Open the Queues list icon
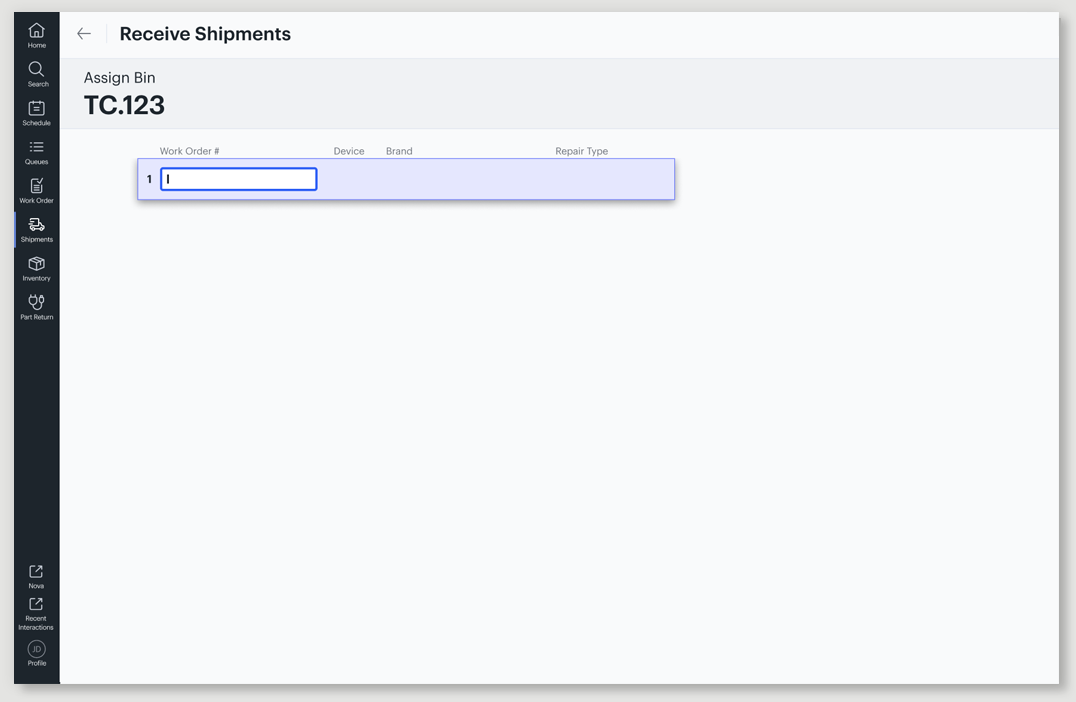This screenshot has width=1076, height=702. click(36, 152)
